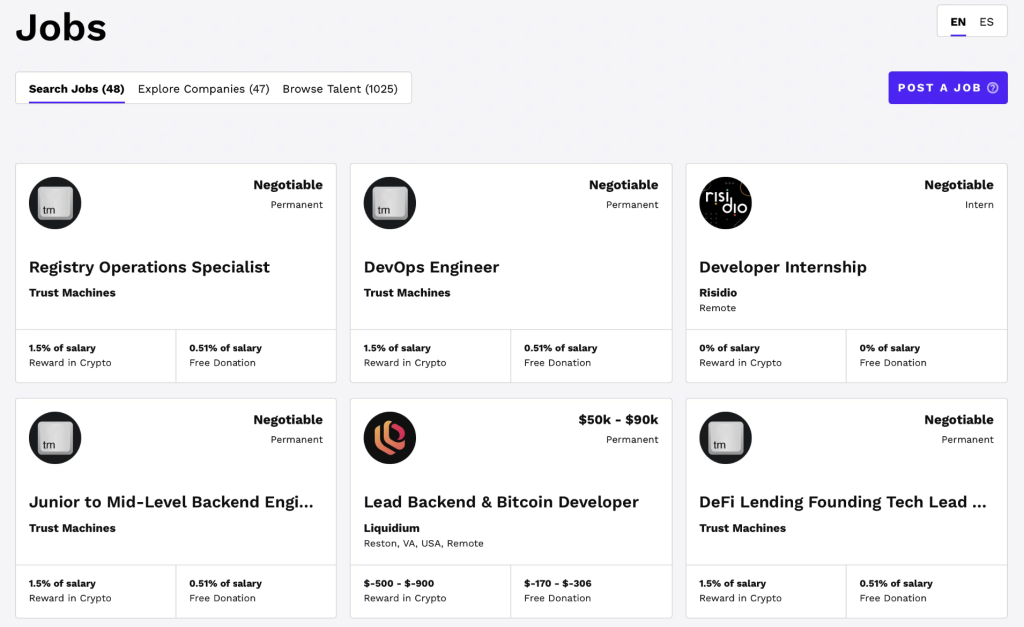
Task: Click Trust Machines company name under DeFi Lending
Action: 743,528
